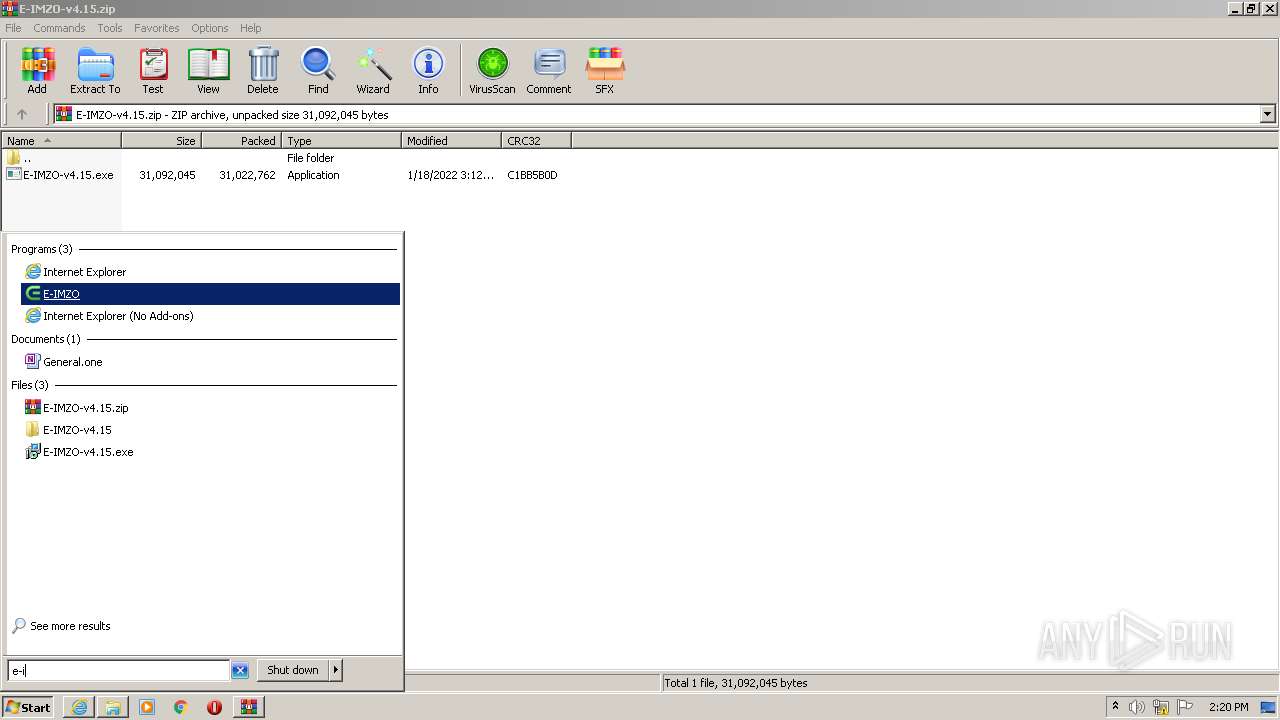Open the Favorites menu
This screenshot has width=1280, height=720.
point(157,28)
